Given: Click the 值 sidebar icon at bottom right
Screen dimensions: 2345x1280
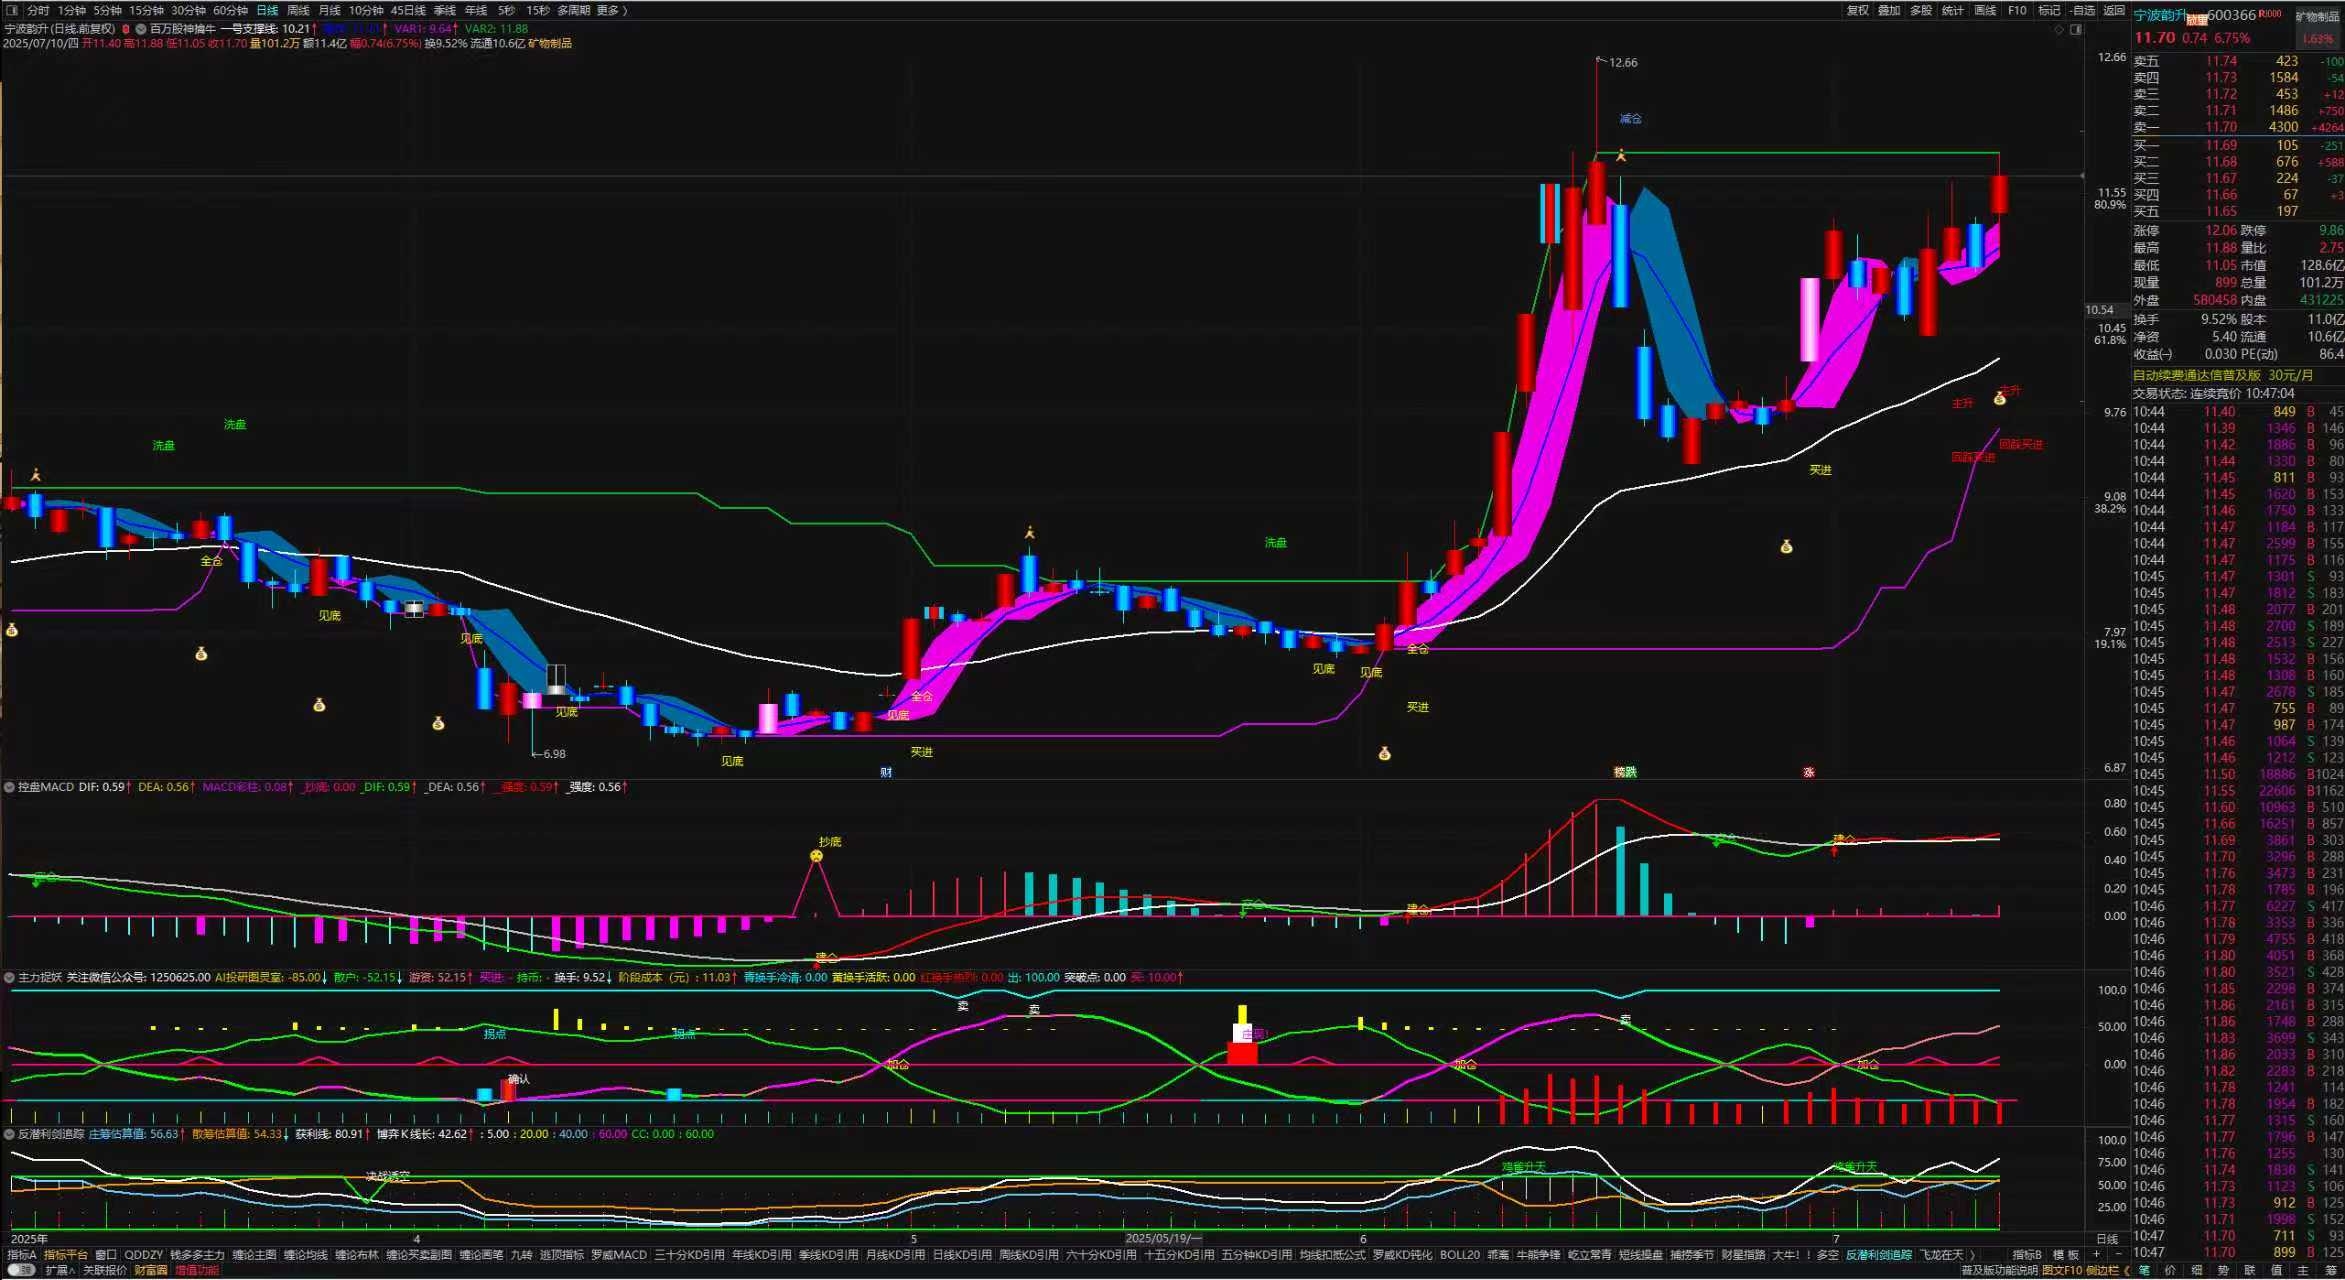Looking at the screenshot, I should [2277, 1271].
